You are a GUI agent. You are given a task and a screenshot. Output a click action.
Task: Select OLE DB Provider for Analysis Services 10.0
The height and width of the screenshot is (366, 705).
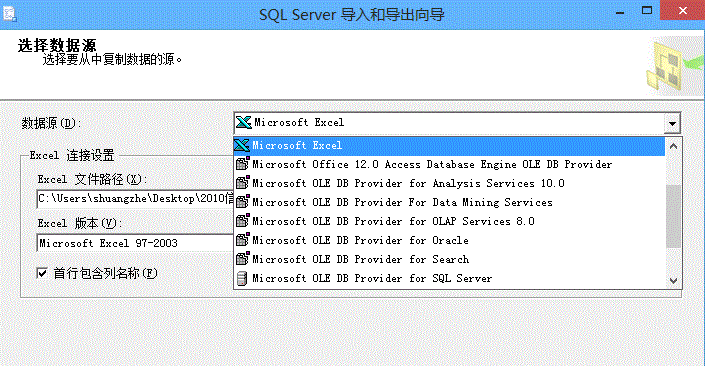click(449, 183)
